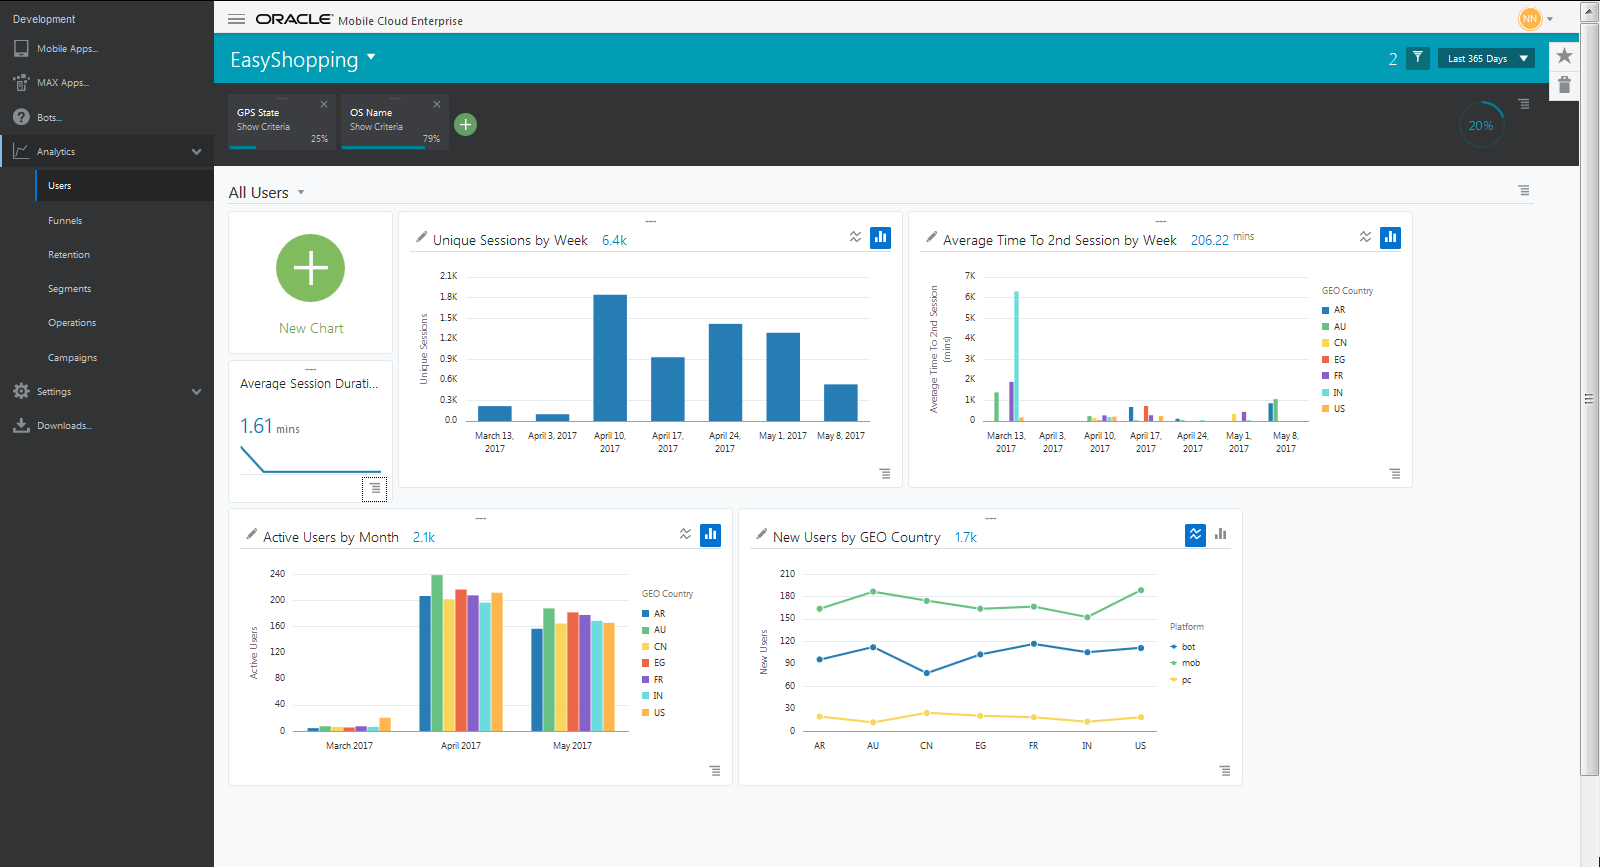Switch Active Users chart to line view
Screen dimensions: 1600x867
(685, 534)
